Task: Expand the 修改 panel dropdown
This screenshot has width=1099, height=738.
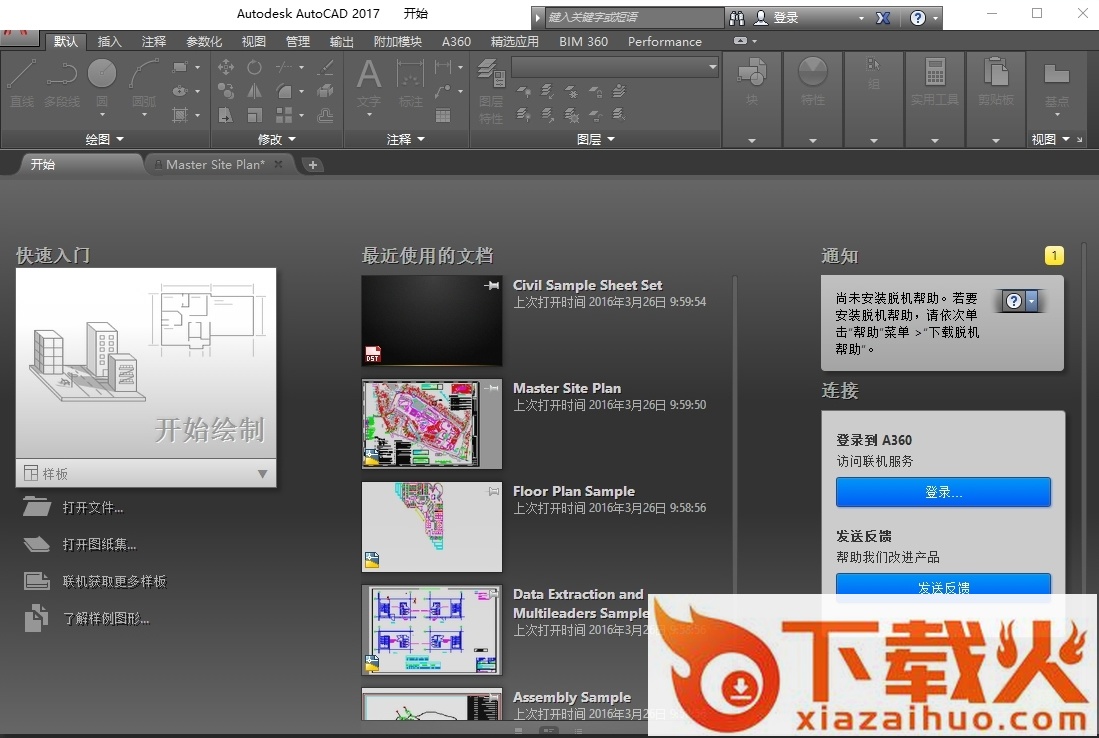Action: pyautogui.click(x=277, y=139)
